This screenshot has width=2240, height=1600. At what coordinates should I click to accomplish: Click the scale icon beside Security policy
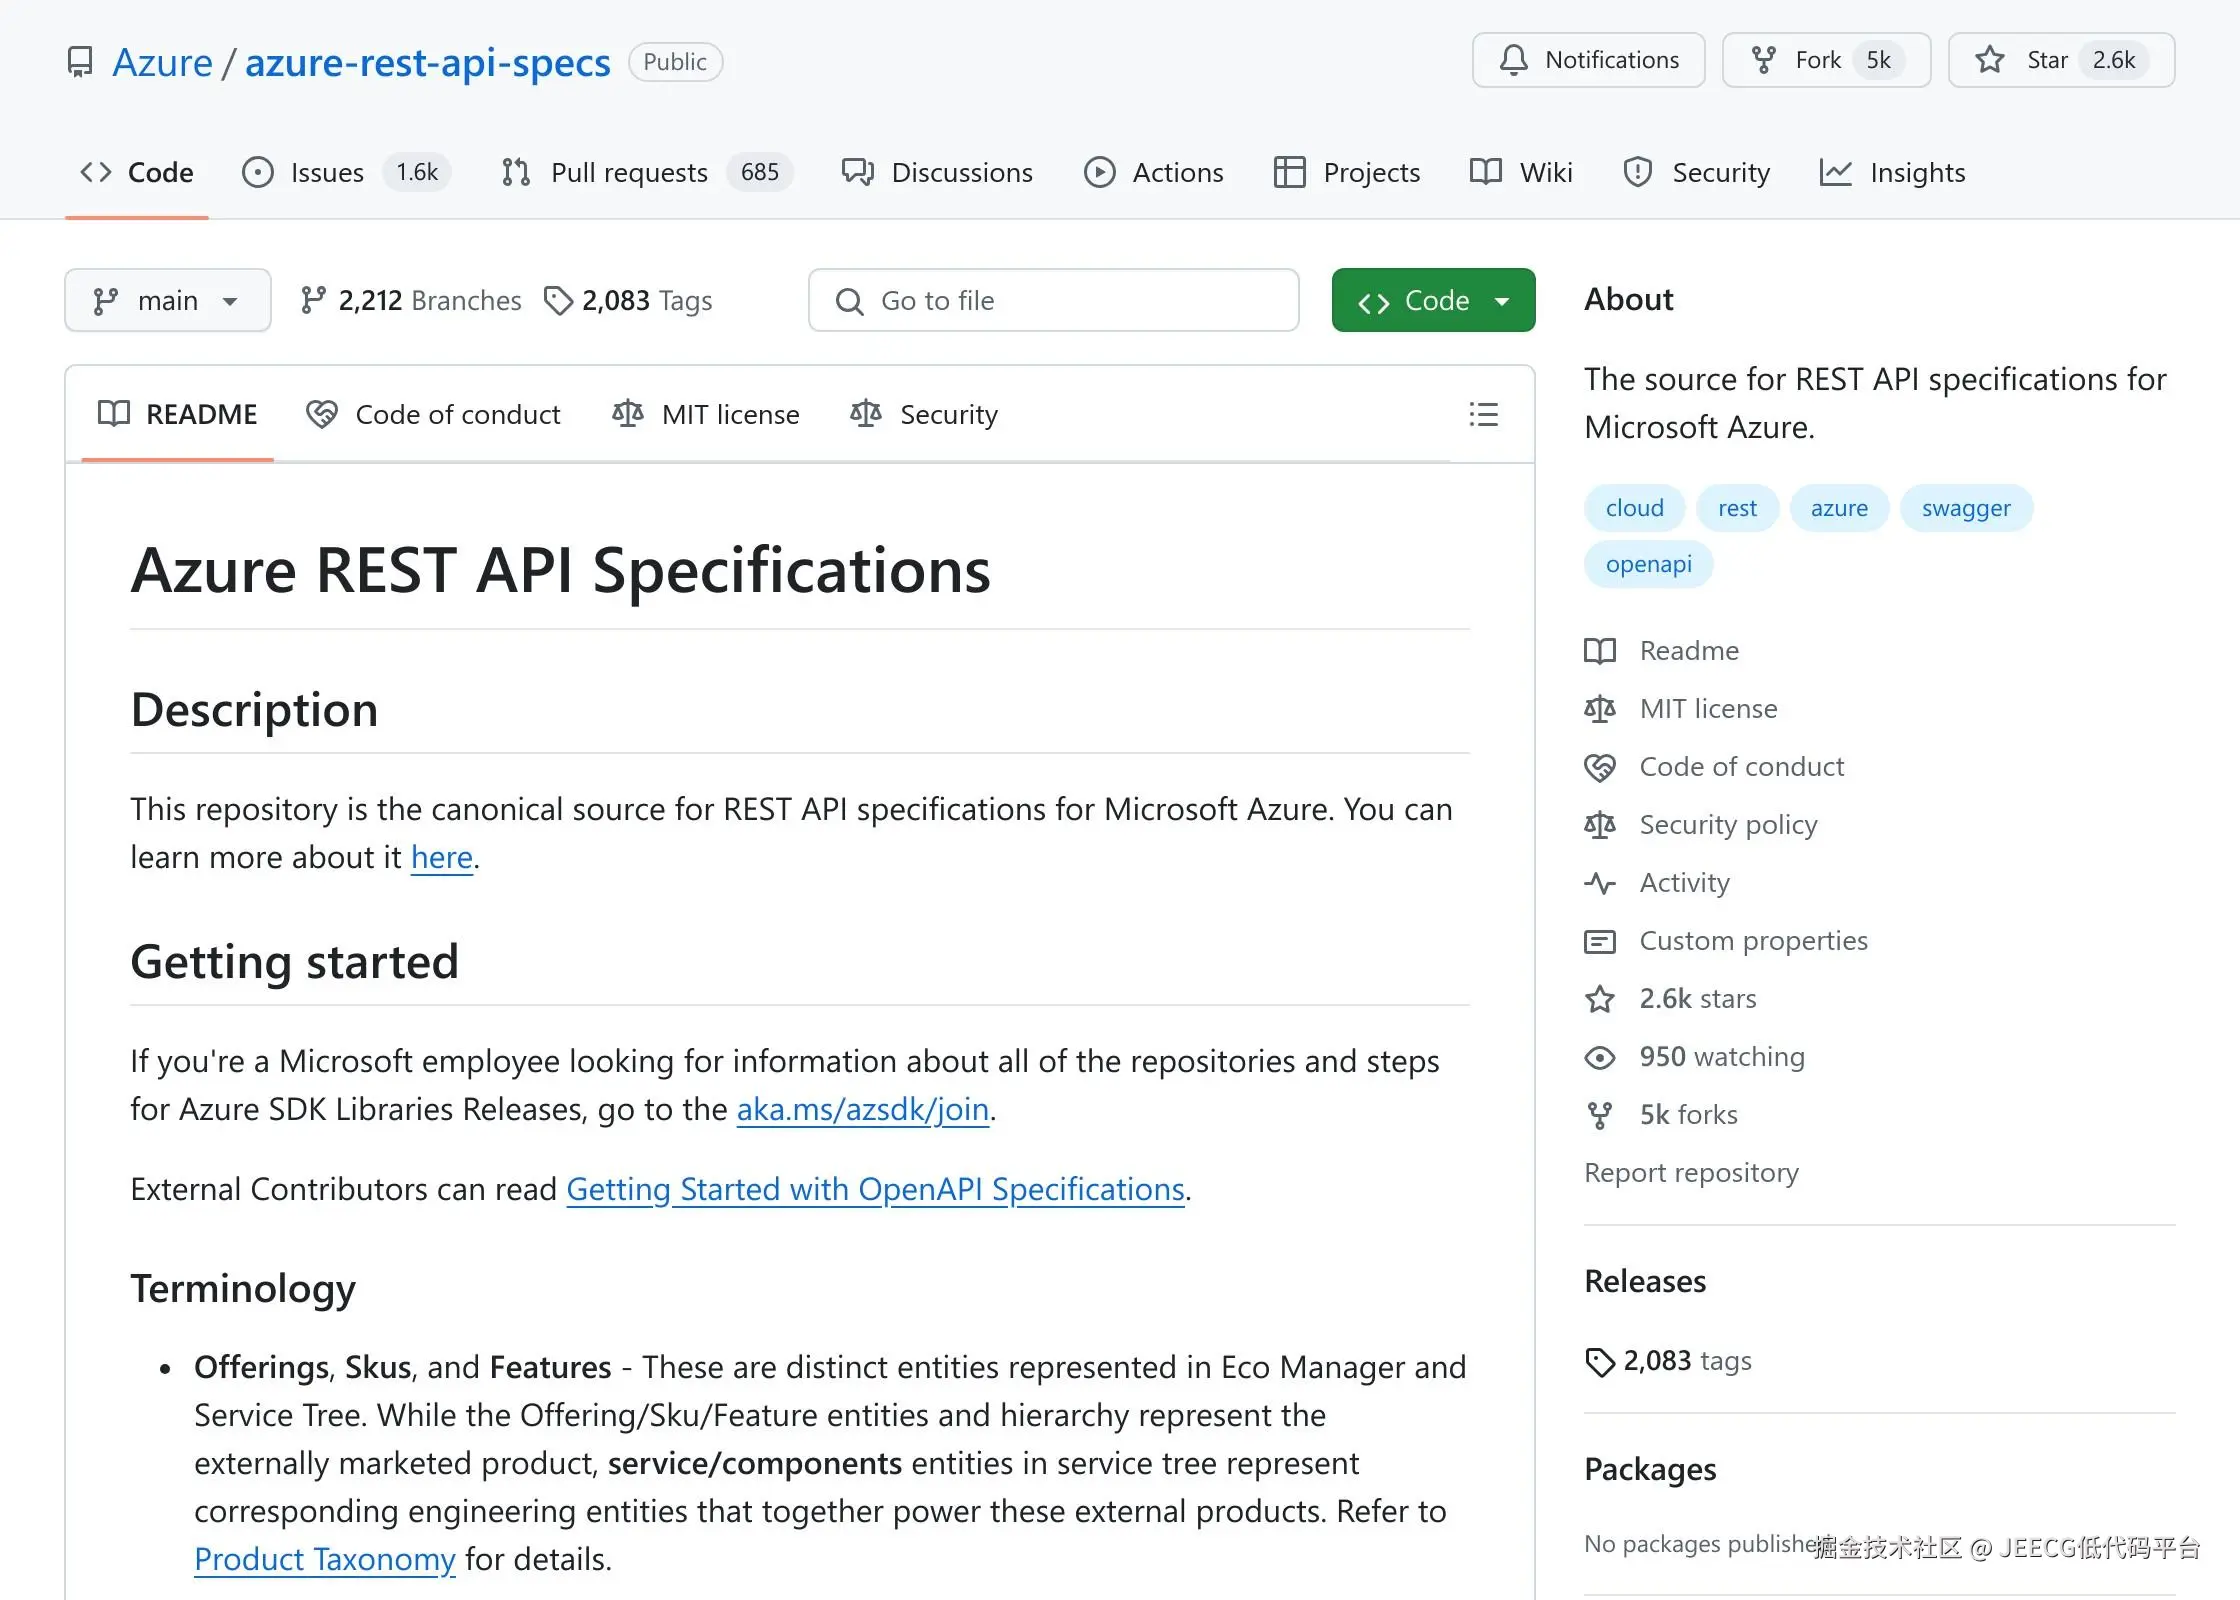coord(1600,825)
